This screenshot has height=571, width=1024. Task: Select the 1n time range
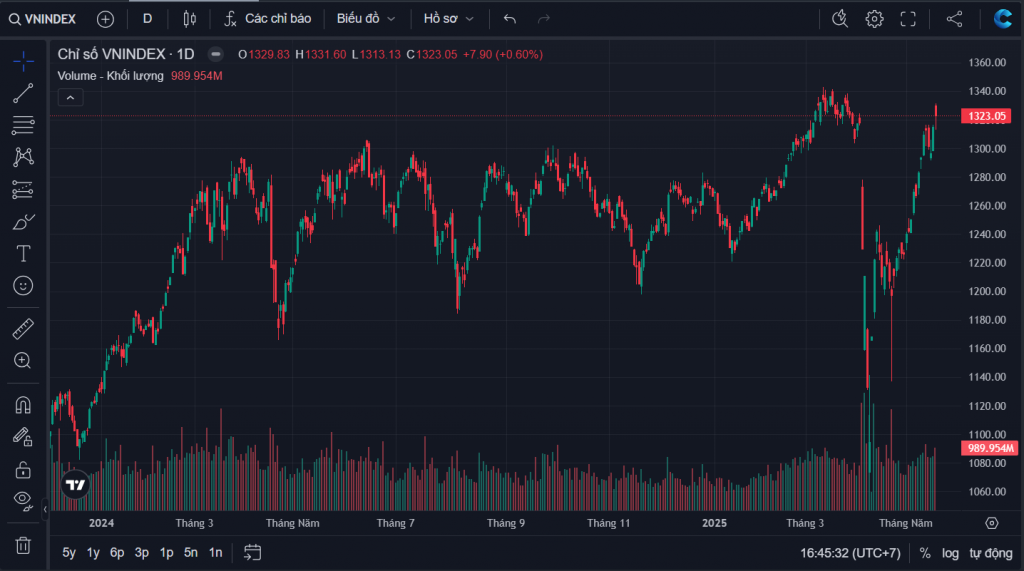pyautogui.click(x=216, y=553)
